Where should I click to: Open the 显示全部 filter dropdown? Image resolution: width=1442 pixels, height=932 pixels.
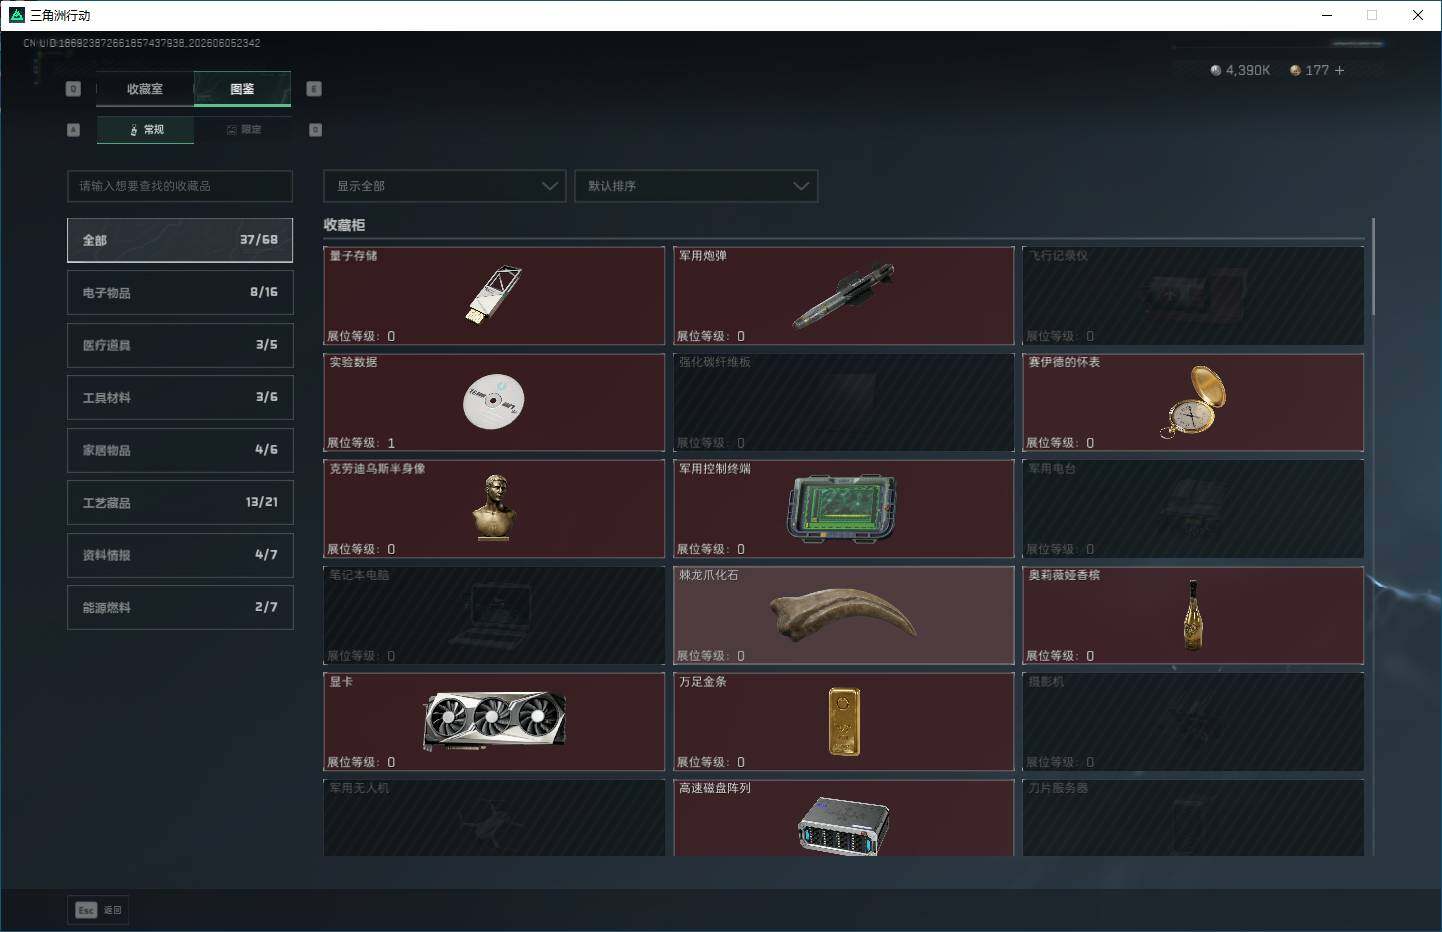pyautogui.click(x=444, y=186)
